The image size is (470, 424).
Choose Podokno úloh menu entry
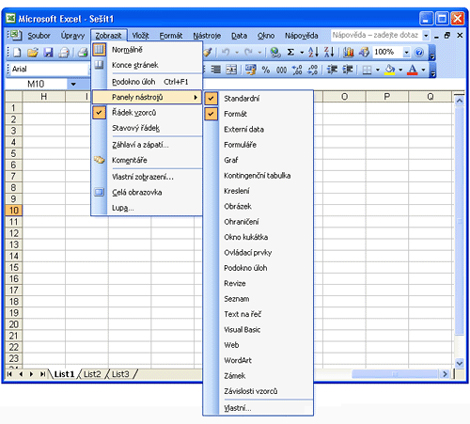pyautogui.click(x=147, y=82)
